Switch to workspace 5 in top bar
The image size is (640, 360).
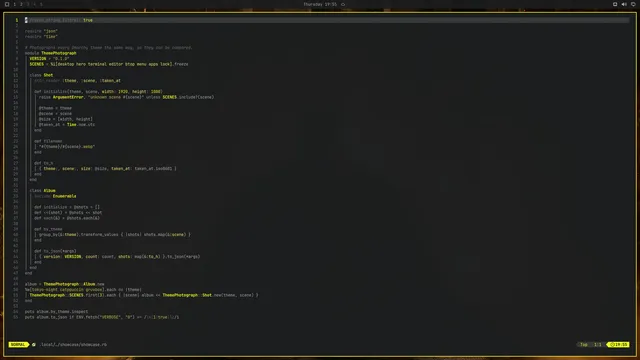pyautogui.click(x=41, y=4)
